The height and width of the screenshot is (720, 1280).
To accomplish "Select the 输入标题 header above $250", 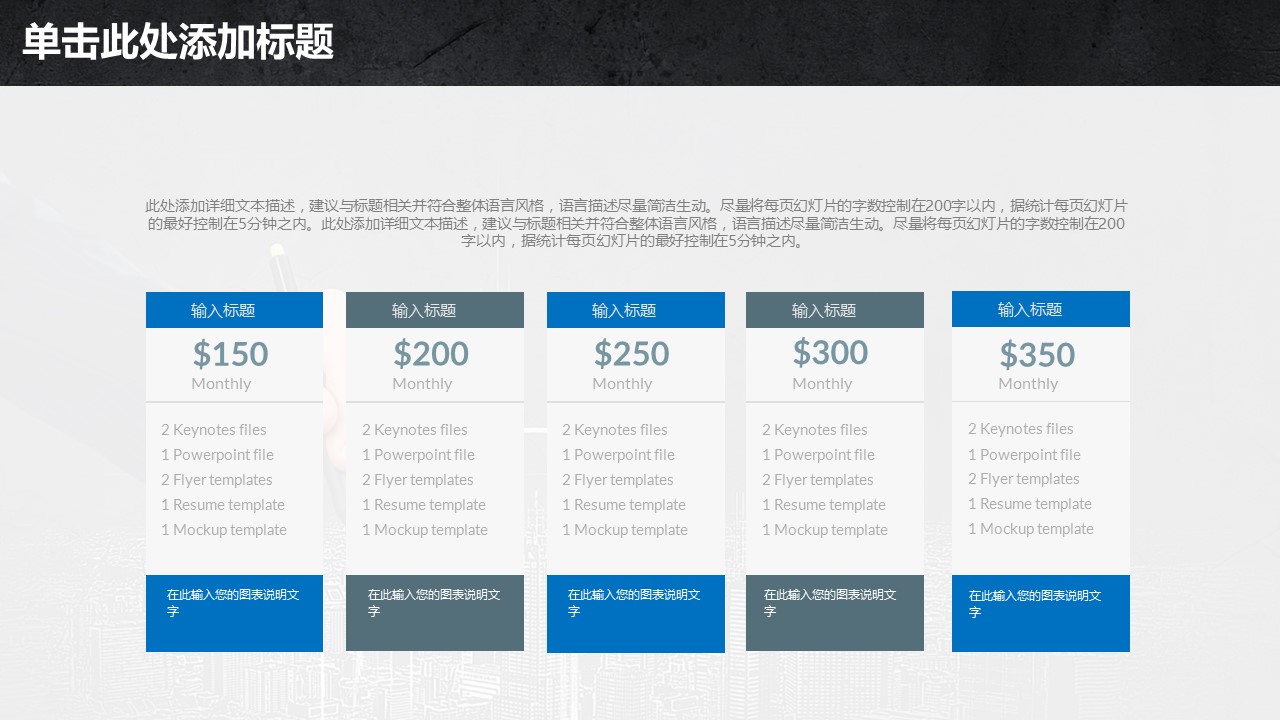I will [x=624, y=310].
